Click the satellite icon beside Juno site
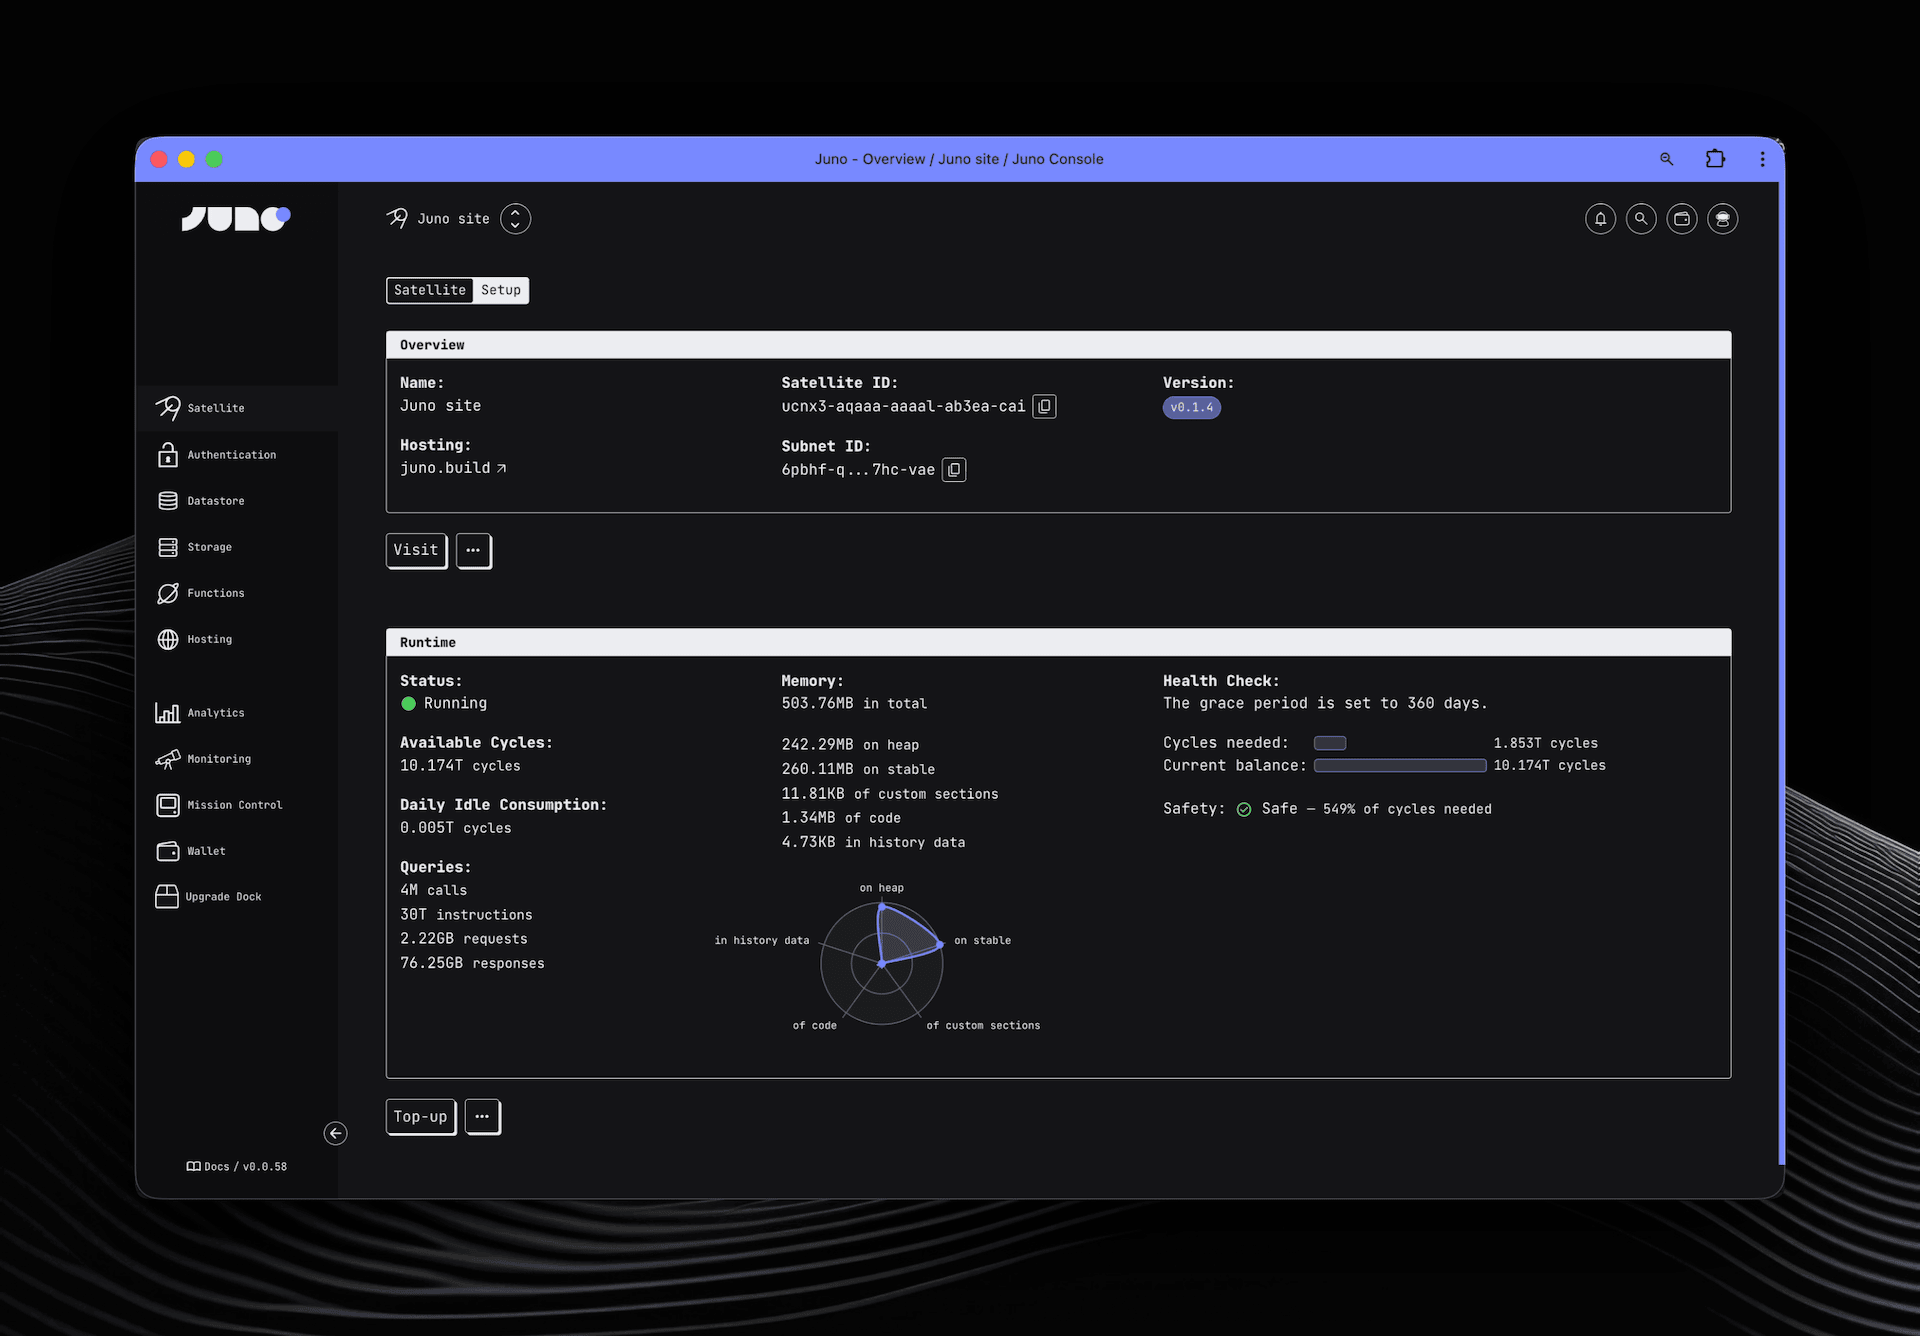 click(x=397, y=218)
